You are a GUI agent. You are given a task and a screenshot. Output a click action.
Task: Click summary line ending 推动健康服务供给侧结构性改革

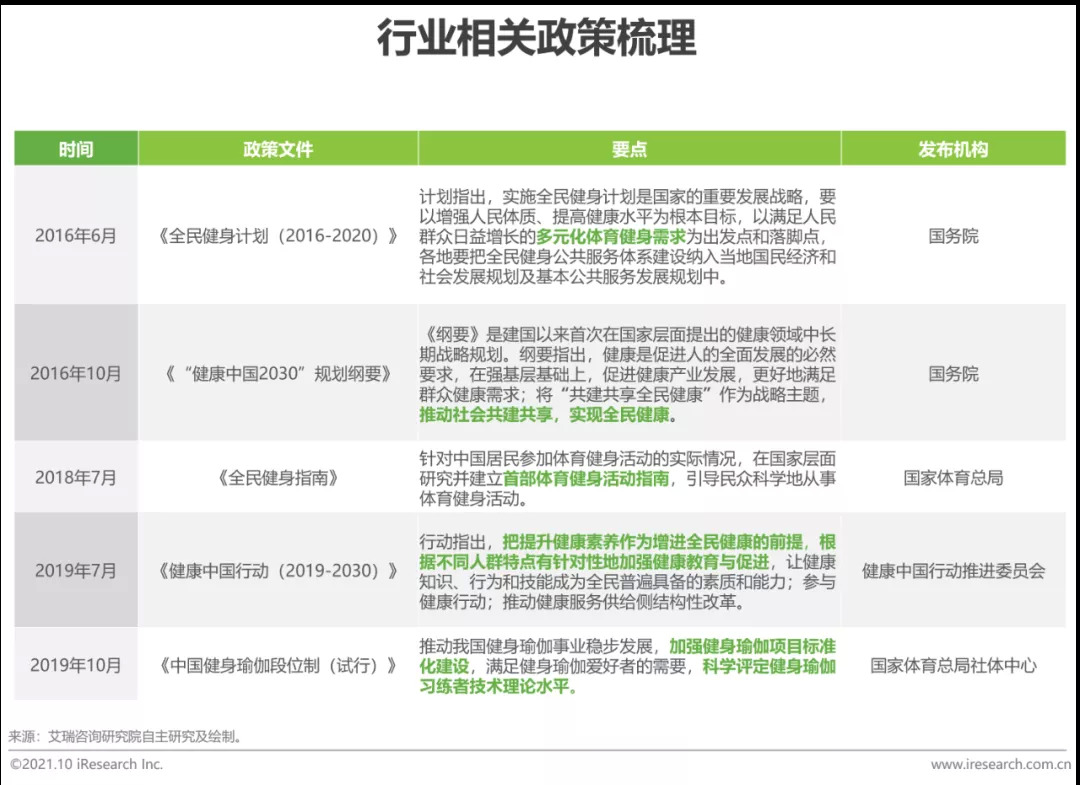coord(581,603)
